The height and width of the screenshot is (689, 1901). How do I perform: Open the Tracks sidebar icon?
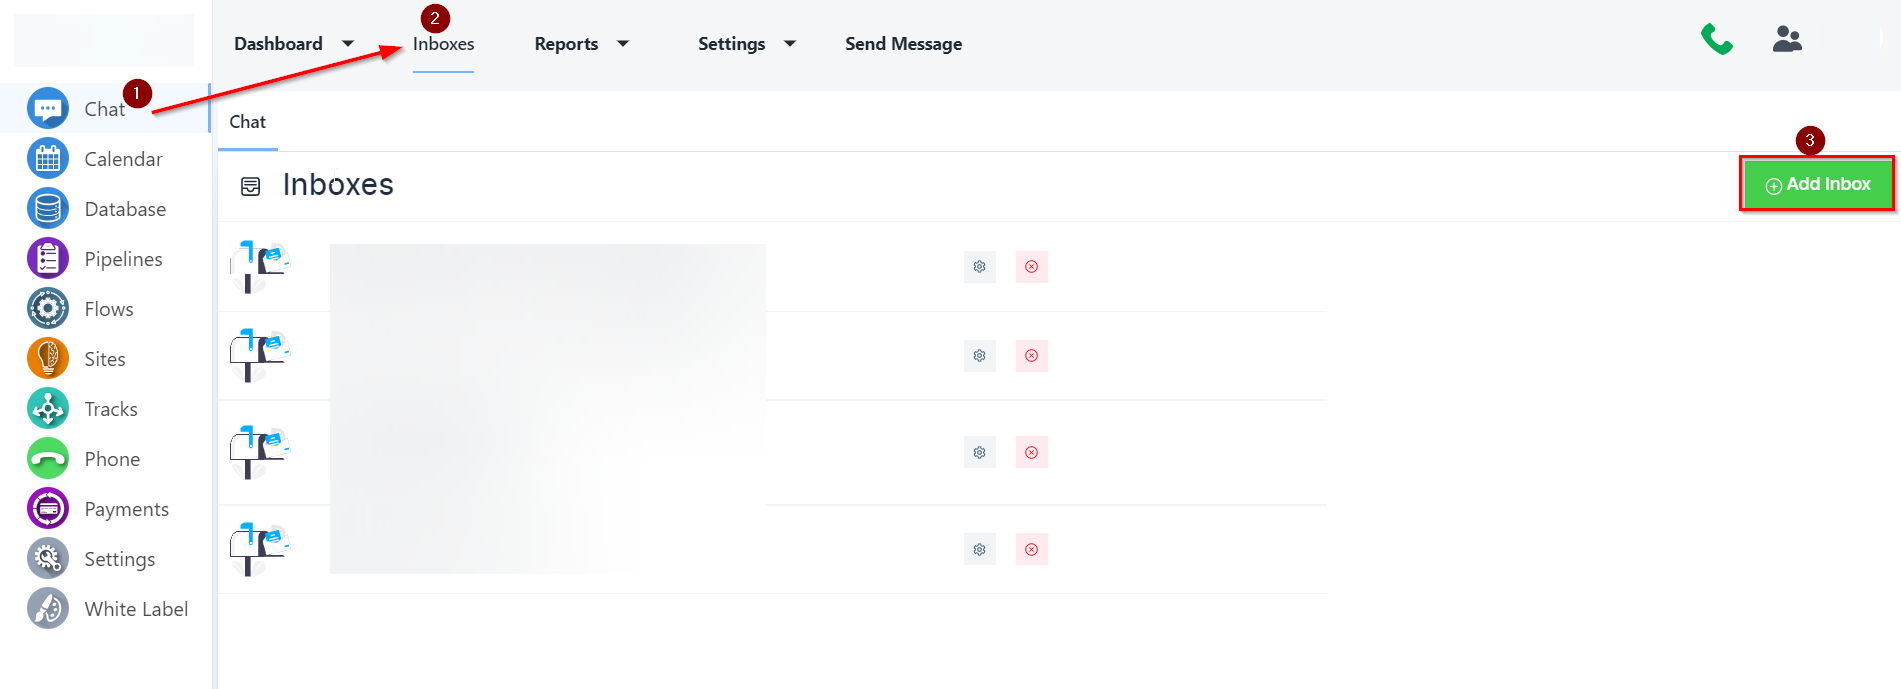(47, 409)
